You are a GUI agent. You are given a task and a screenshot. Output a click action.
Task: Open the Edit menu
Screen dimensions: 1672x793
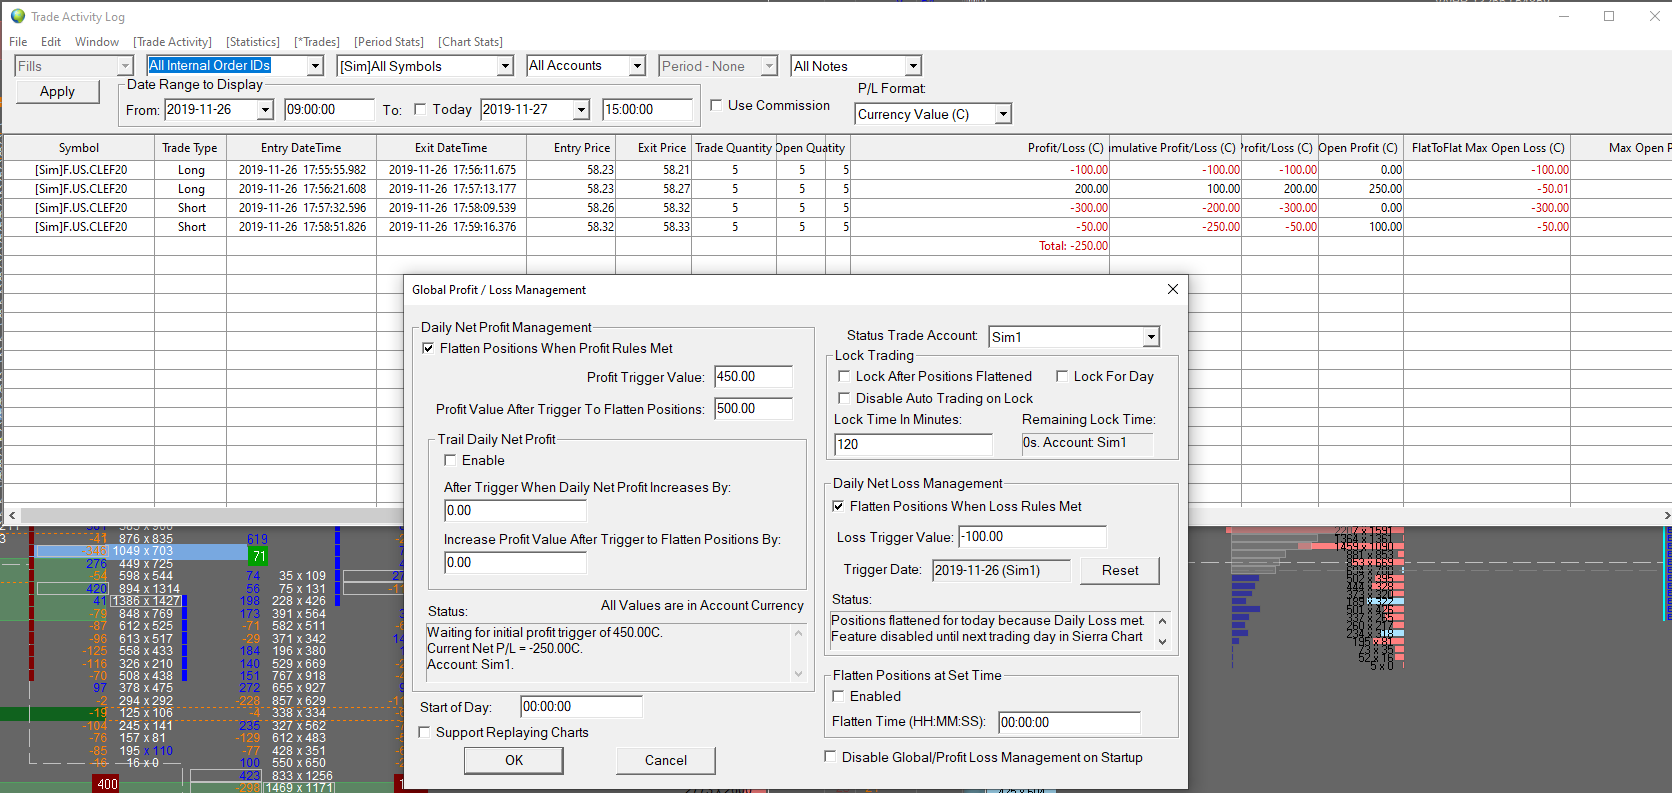click(51, 42)
